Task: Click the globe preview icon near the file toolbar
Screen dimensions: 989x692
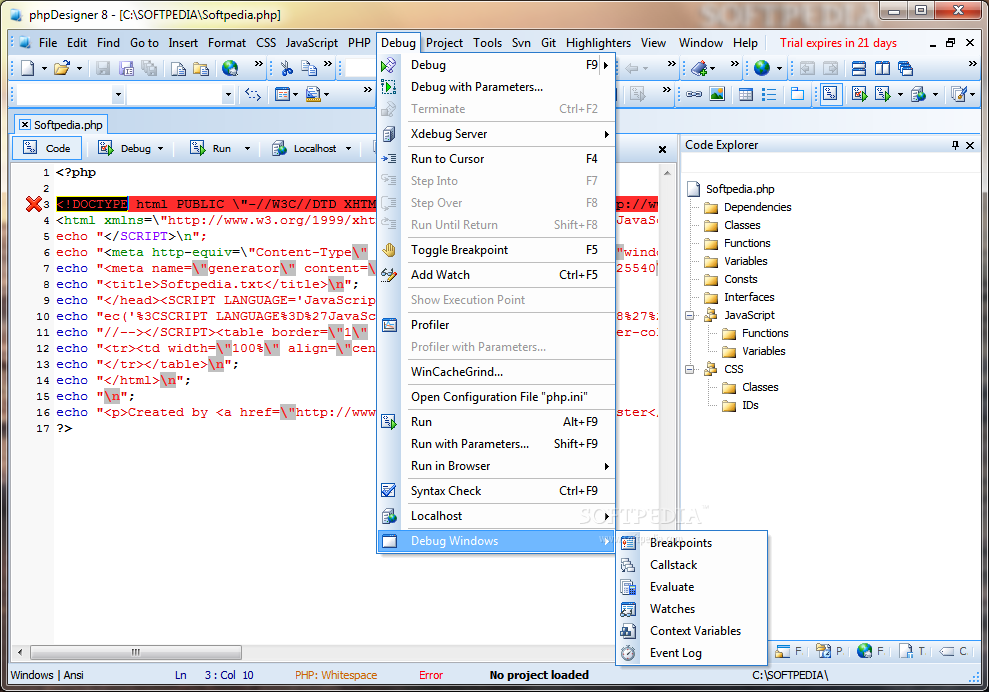Action: pos(230,68)
